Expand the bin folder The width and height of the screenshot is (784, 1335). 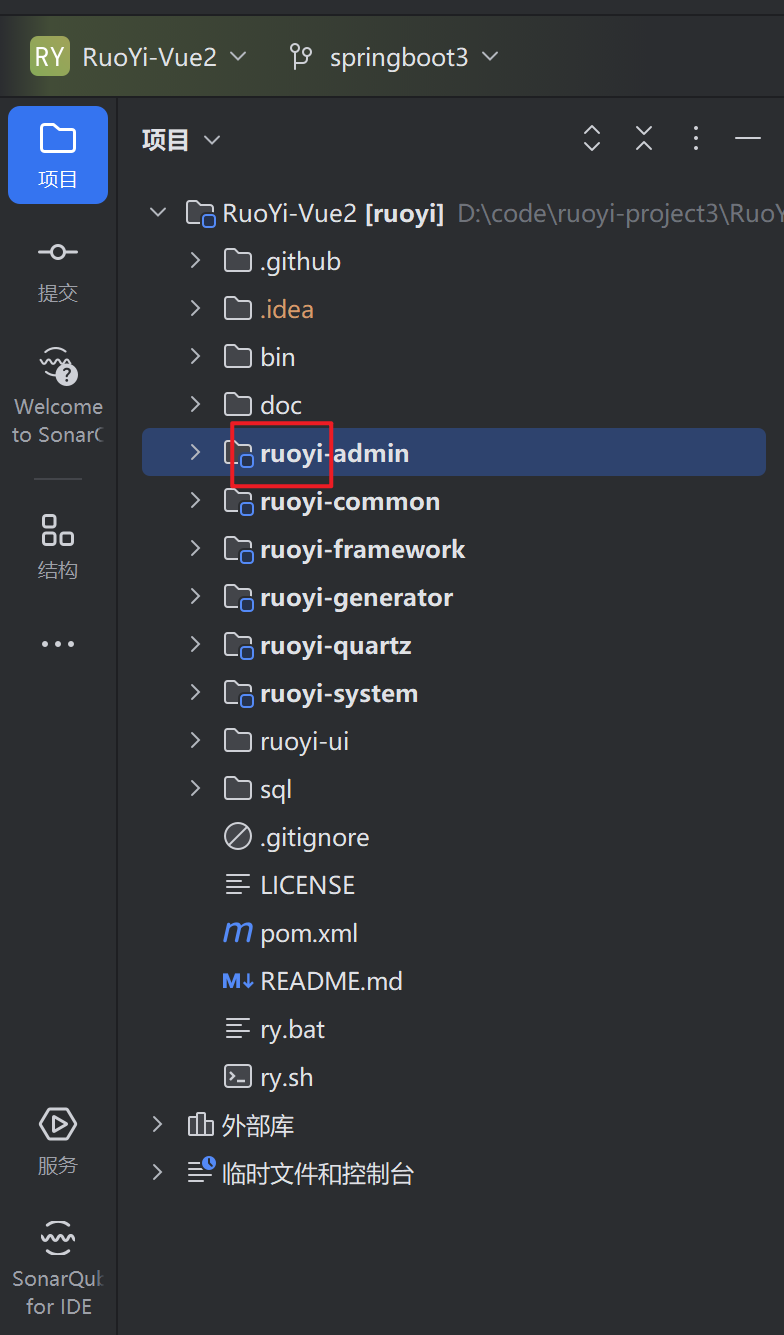click(195, 357)
